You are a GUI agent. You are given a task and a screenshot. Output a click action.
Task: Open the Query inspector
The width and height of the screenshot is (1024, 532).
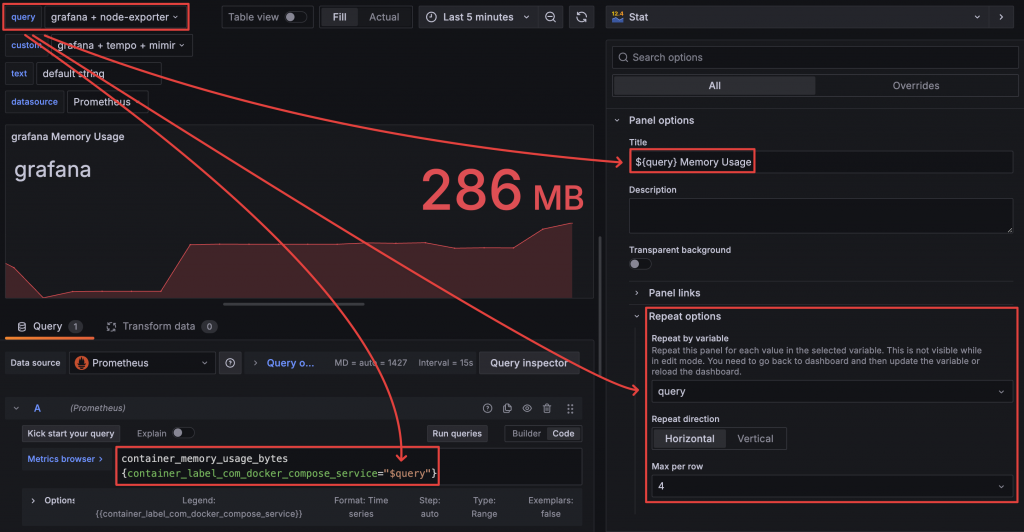529,363
